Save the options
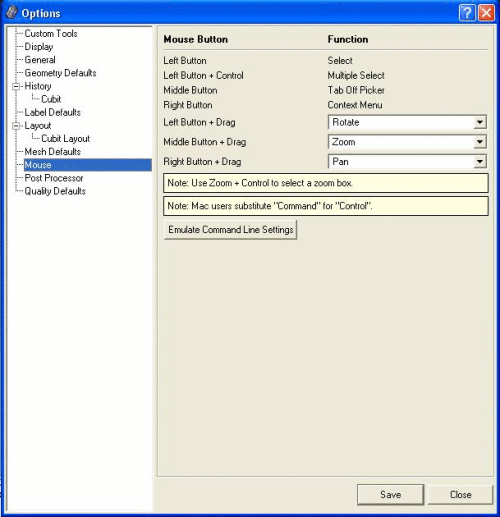Viewport: 500px width, 517px height. tap(390, 495)
